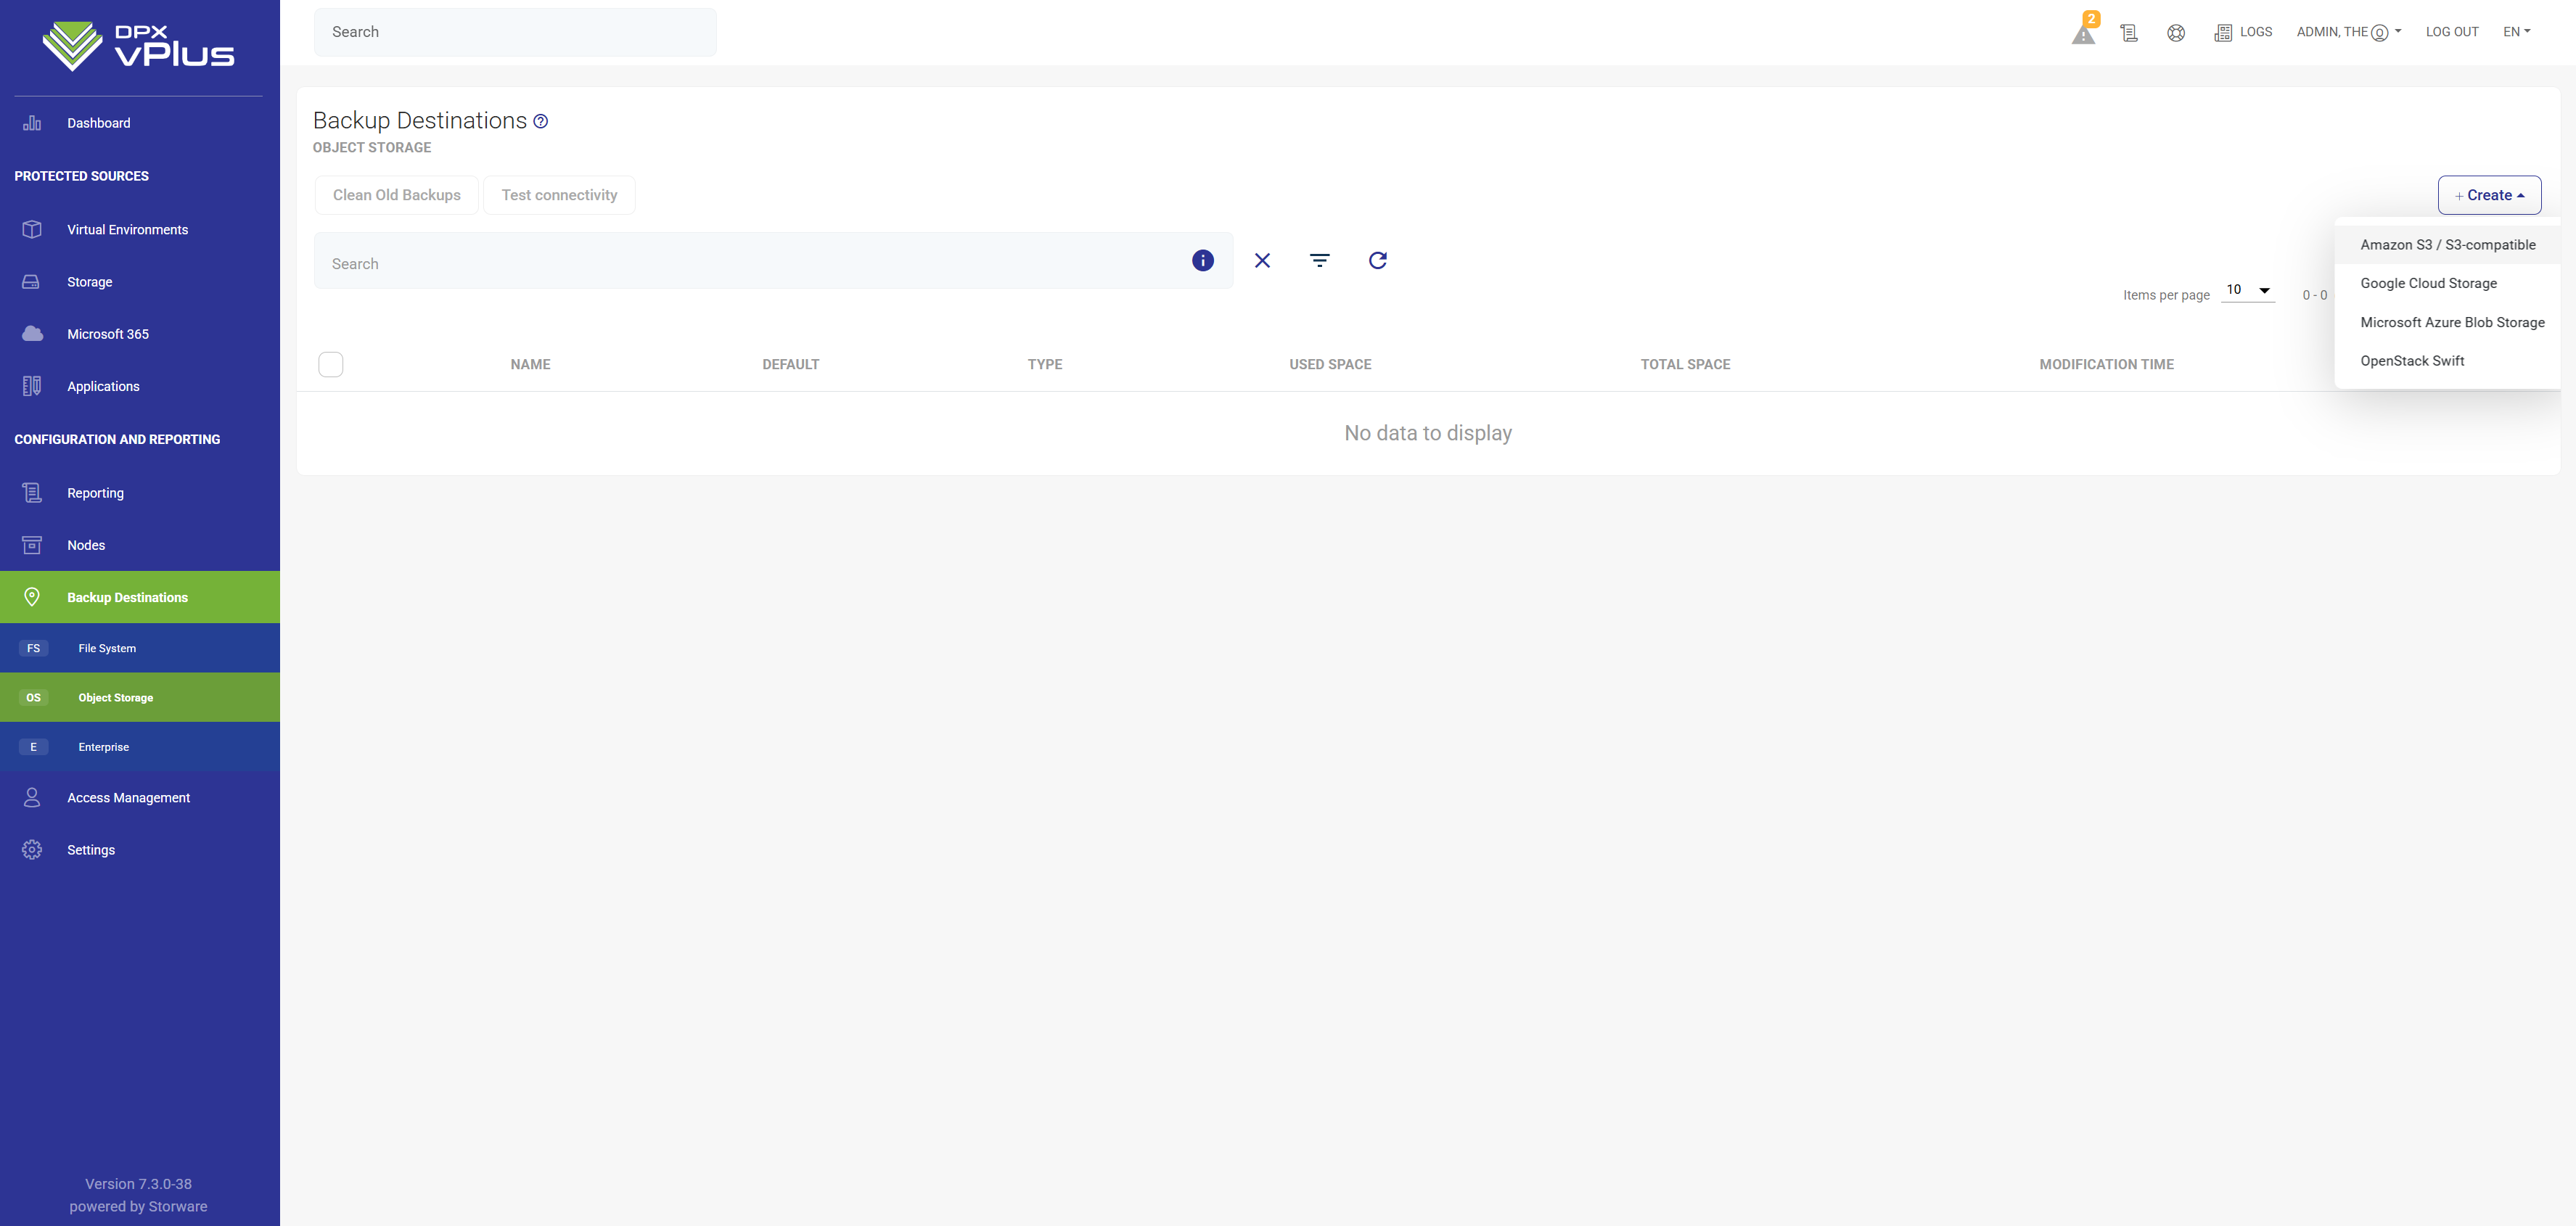2576x1226 pixels.
Task: Click the help lifebuoy icon in header
Action: coord(2175,33)
